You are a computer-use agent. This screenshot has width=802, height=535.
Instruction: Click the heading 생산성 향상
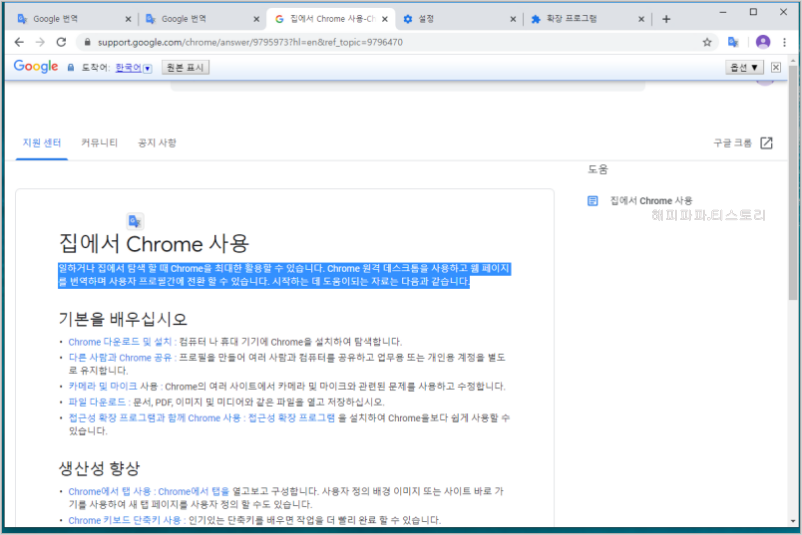(x=99, y=468)
